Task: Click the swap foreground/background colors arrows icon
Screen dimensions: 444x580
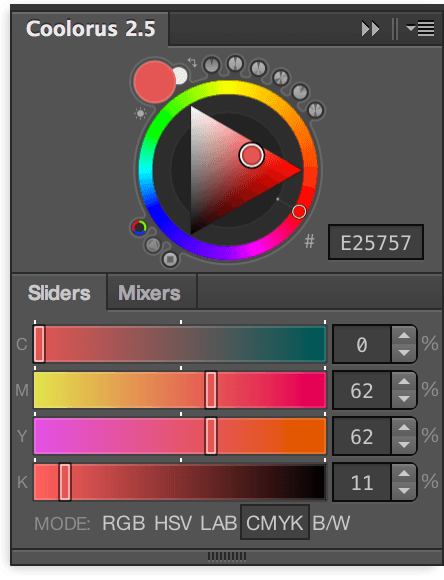Action: (192, 62)
